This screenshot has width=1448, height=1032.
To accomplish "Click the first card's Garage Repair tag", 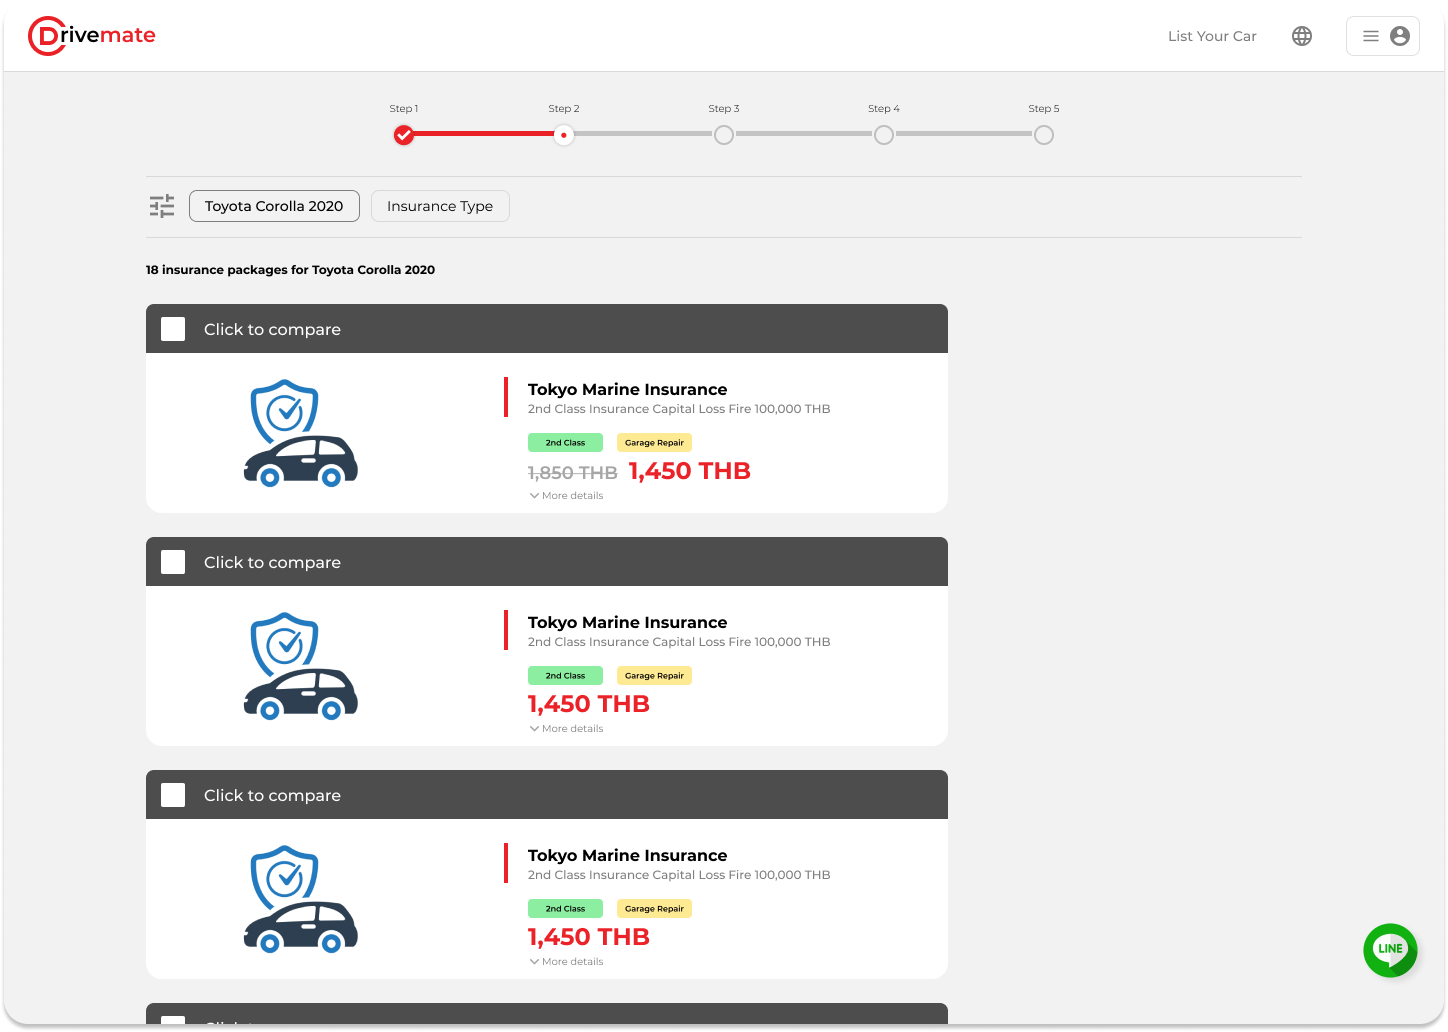I will click(x=654, y=443).
